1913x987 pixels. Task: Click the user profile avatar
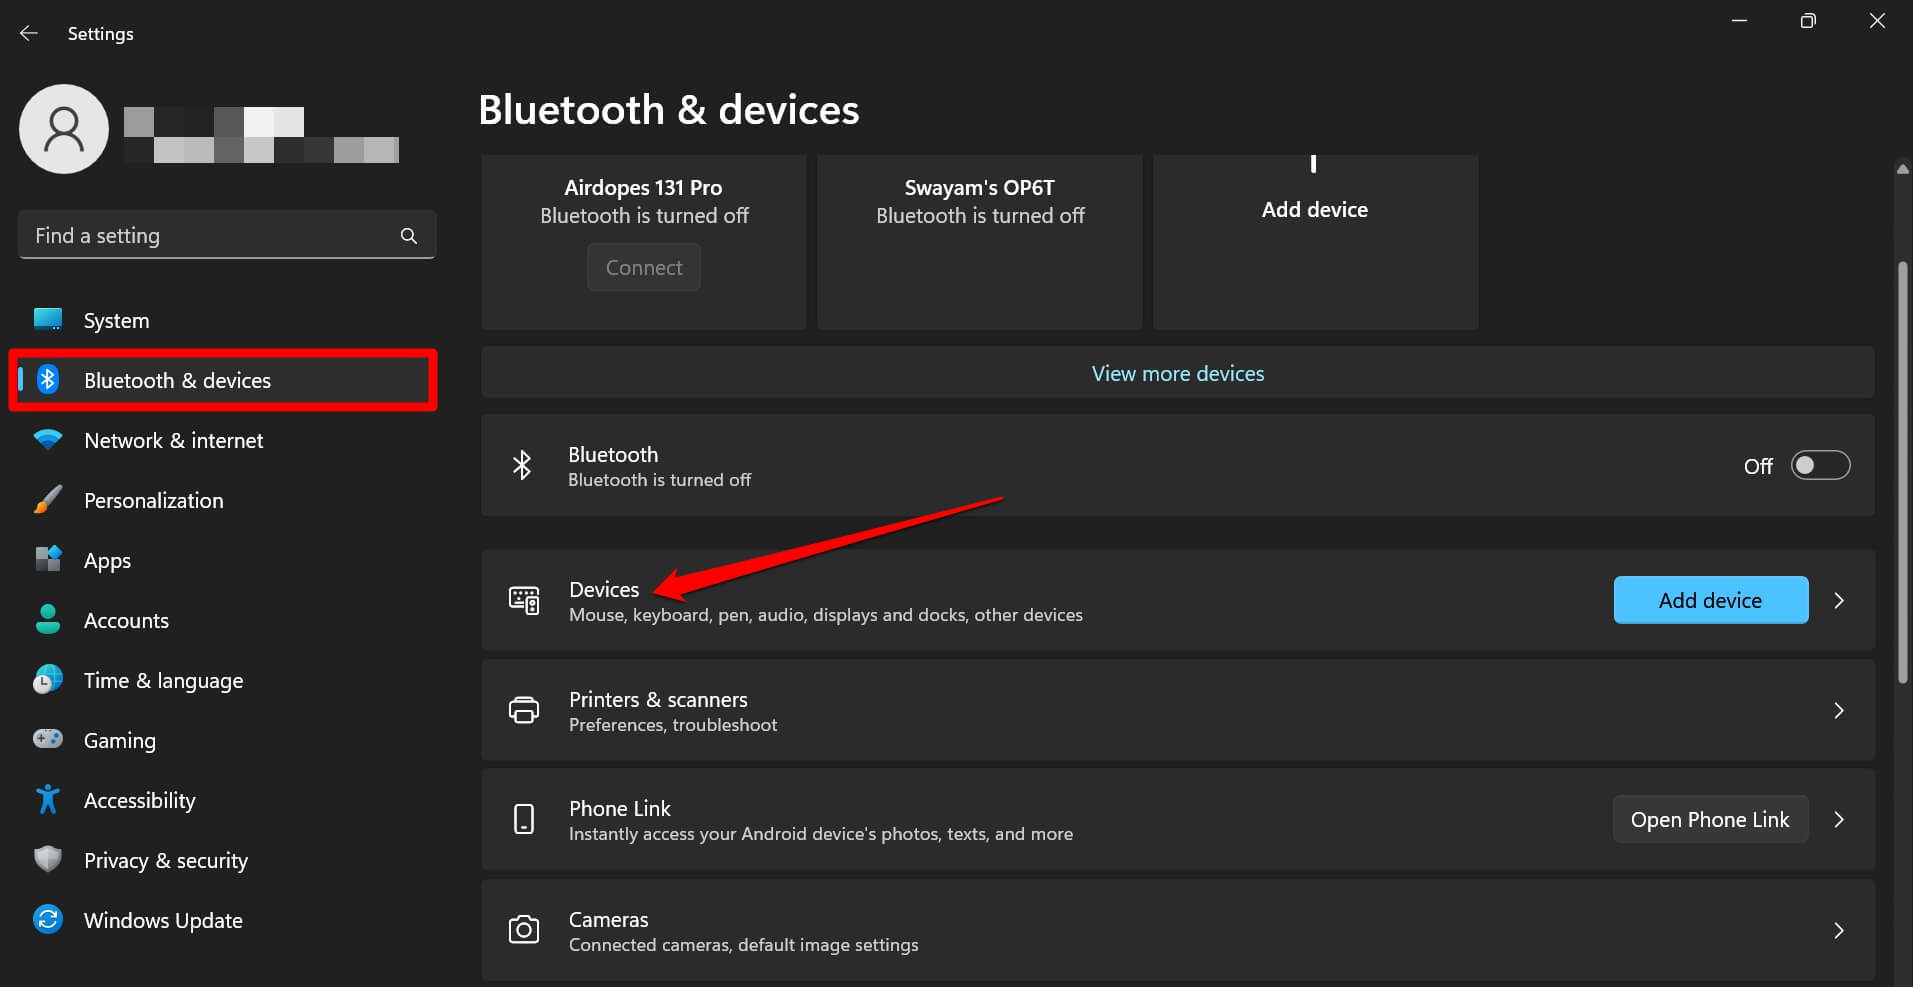coord(64,129)
